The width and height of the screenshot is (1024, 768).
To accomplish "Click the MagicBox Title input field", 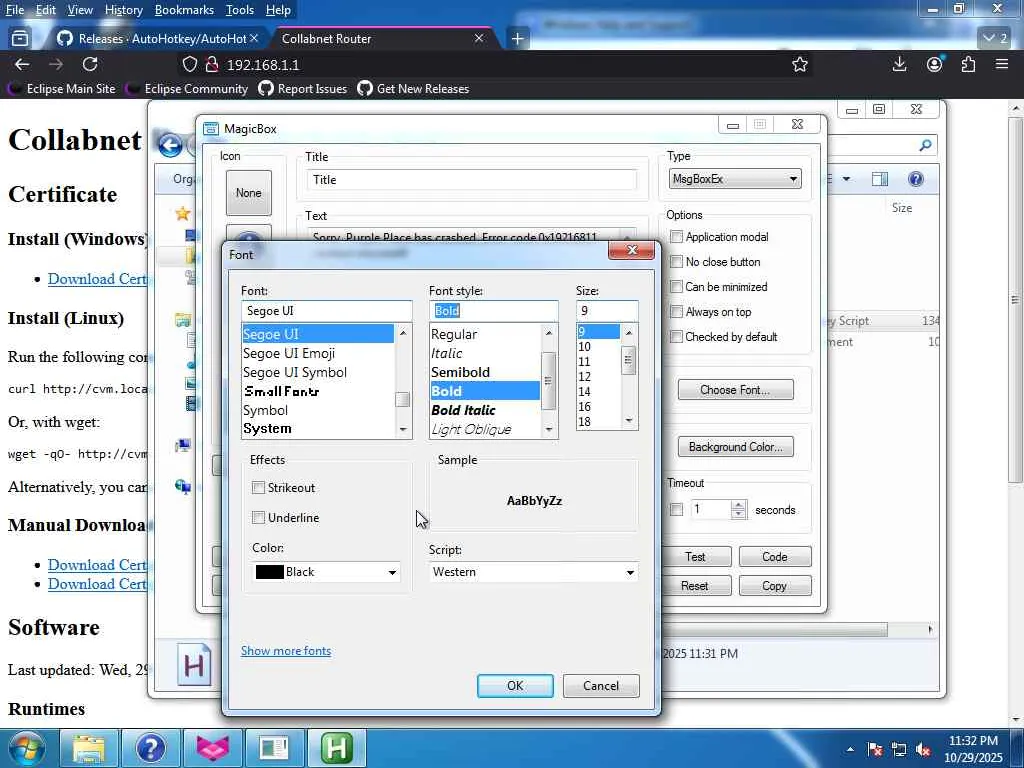I will point(472,180).
